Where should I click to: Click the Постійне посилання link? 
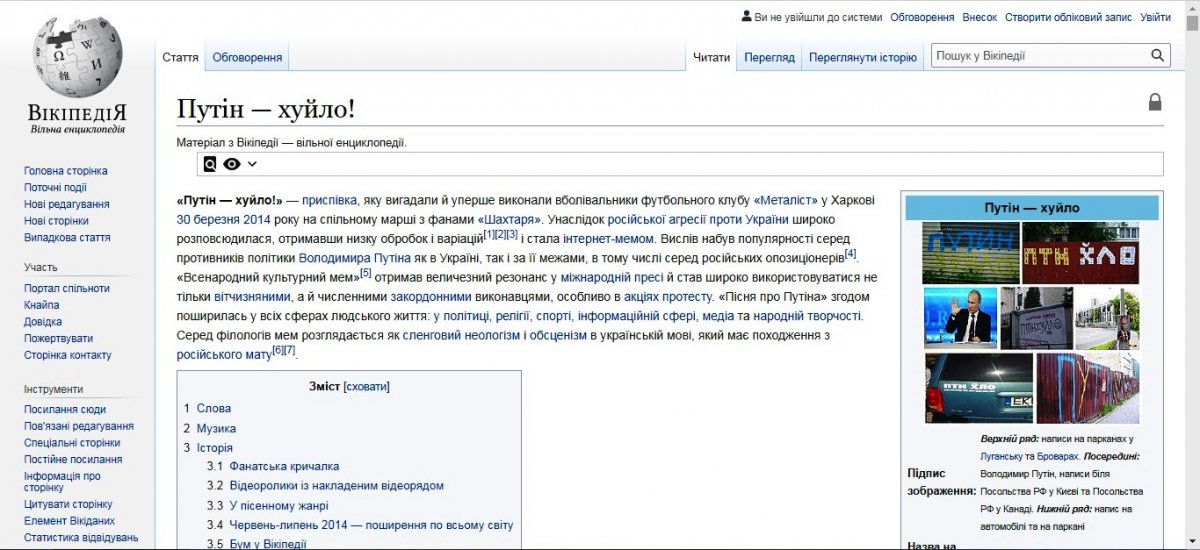point(73,460)
